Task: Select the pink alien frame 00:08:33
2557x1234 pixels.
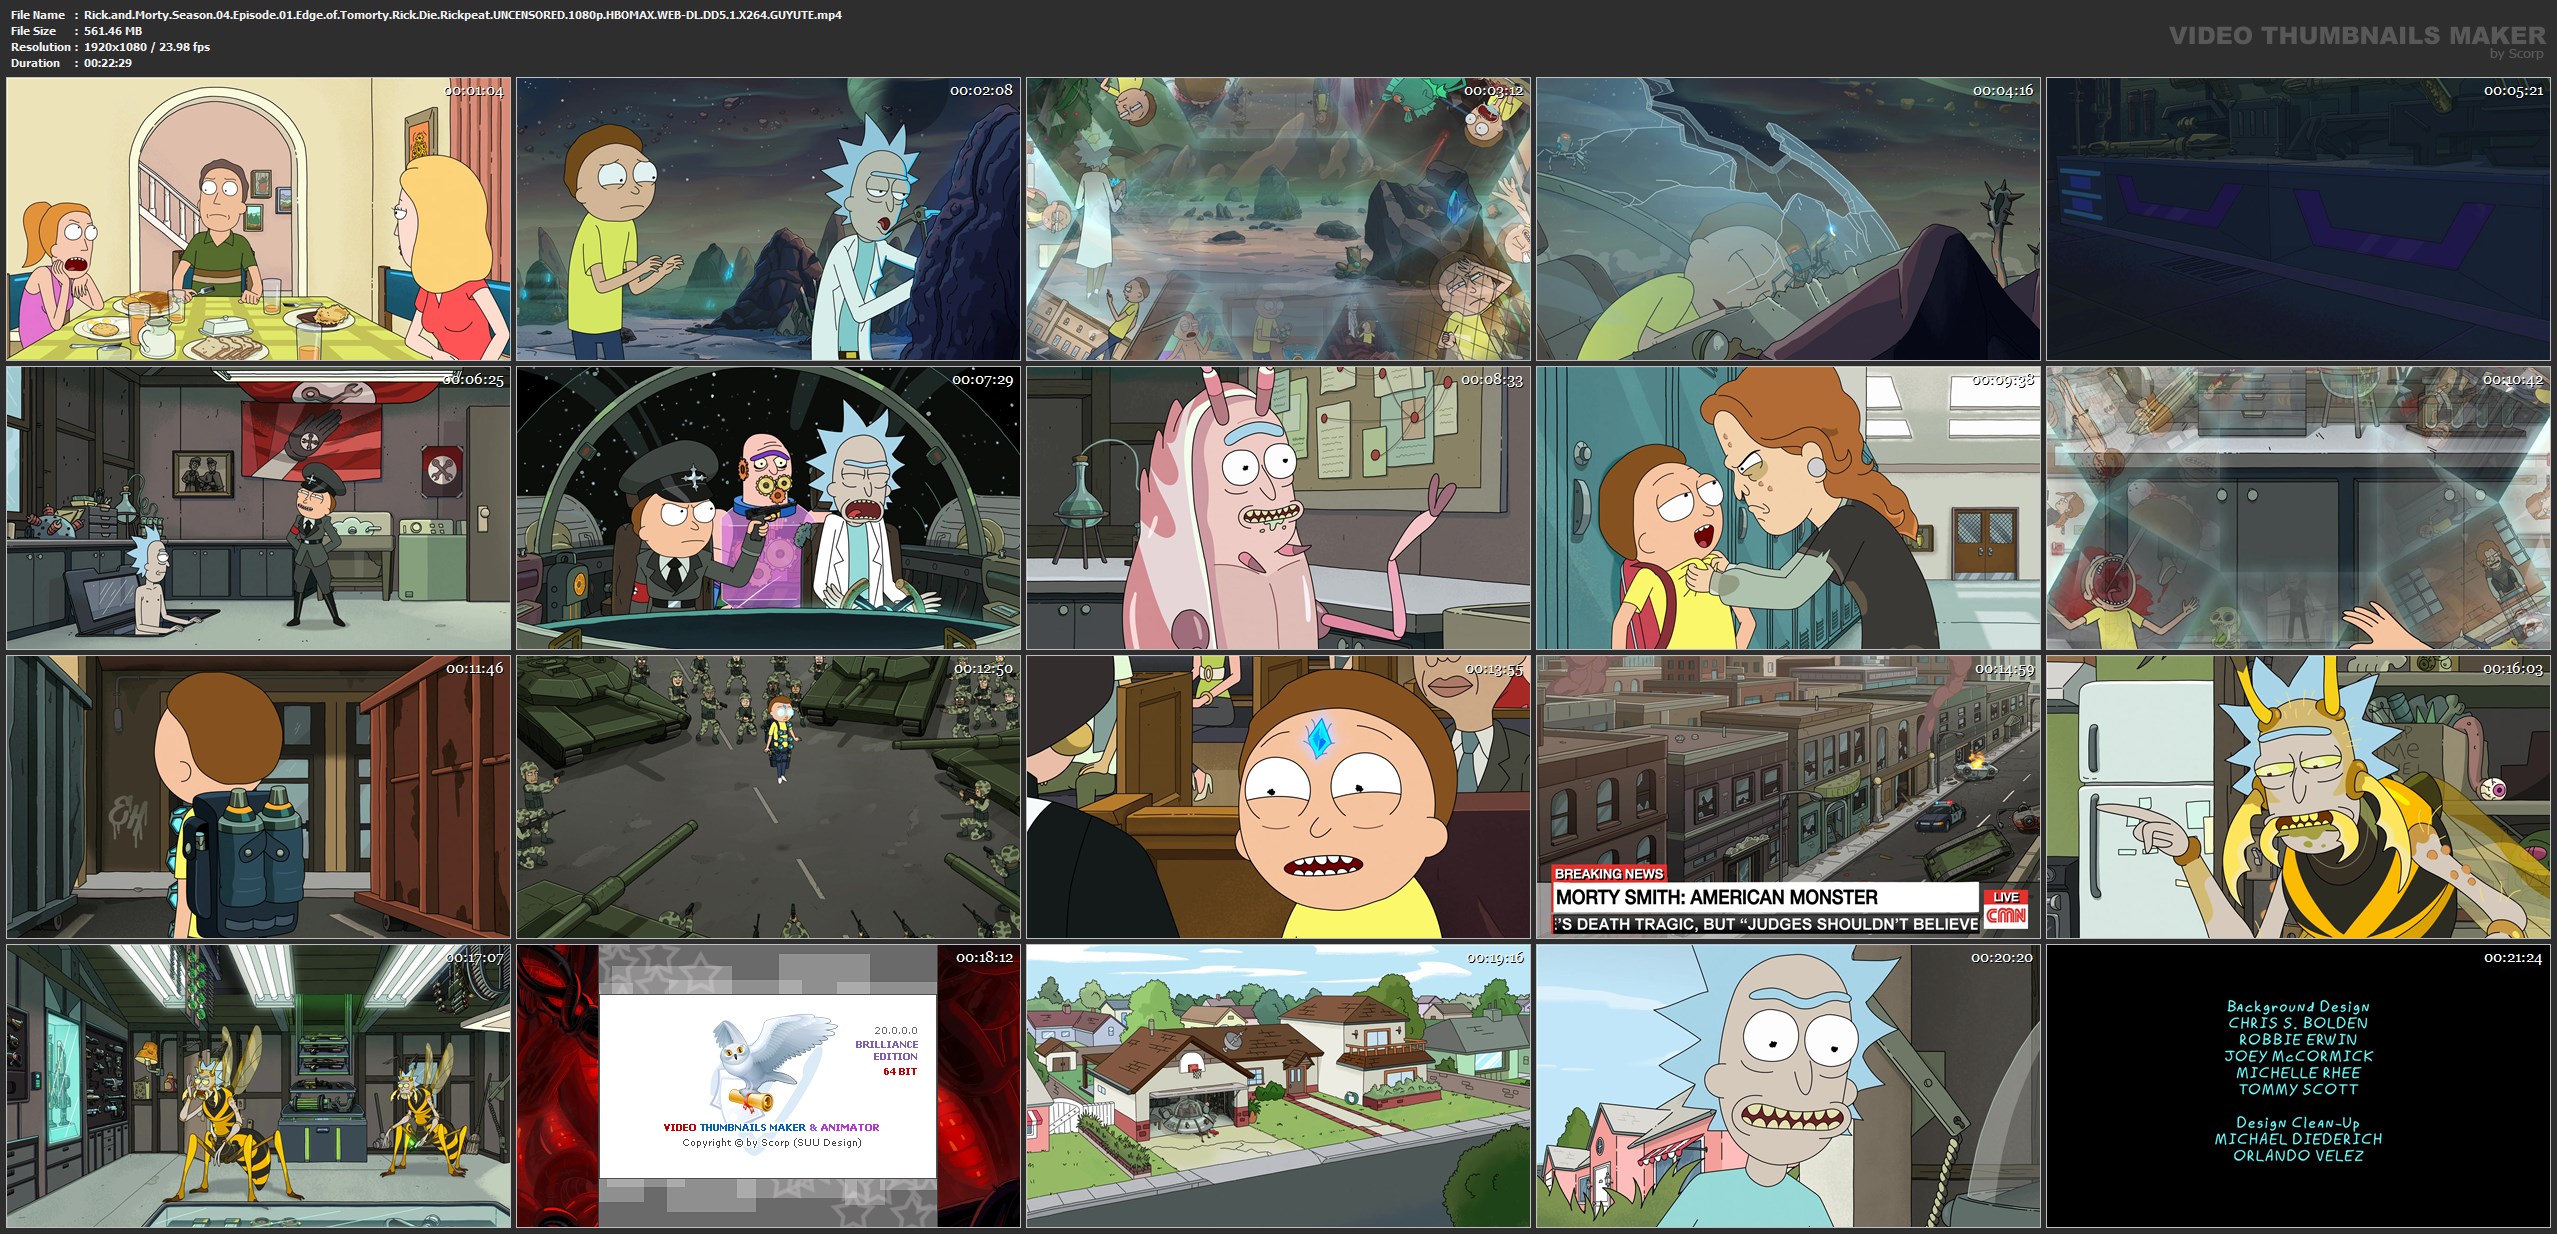Action: pyautogui.click(x=1278, y=508)
